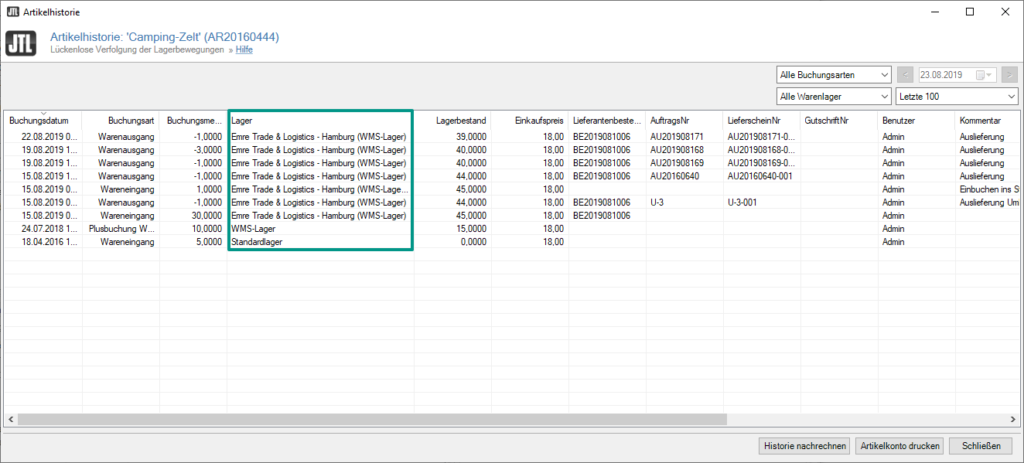Click the previous date arrow button
The width and height of the screenshot is (1024, 463).
point(905,75)
